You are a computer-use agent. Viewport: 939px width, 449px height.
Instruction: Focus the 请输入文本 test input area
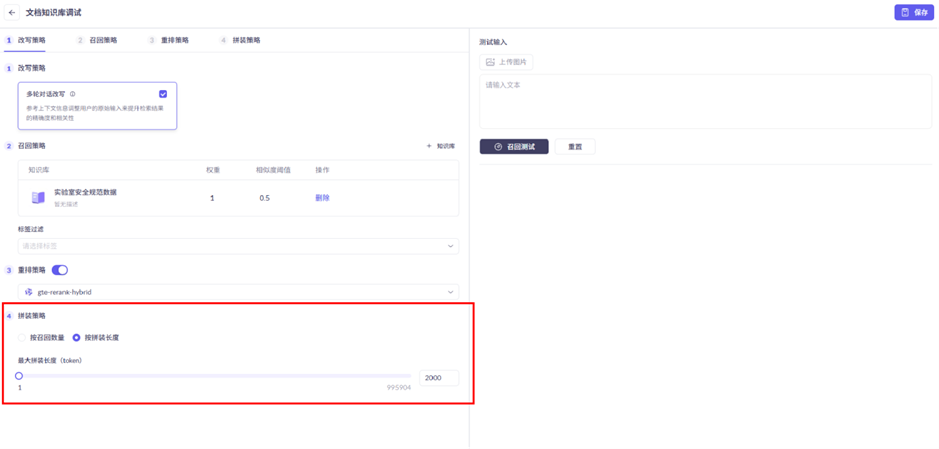(x=705, y=101)
